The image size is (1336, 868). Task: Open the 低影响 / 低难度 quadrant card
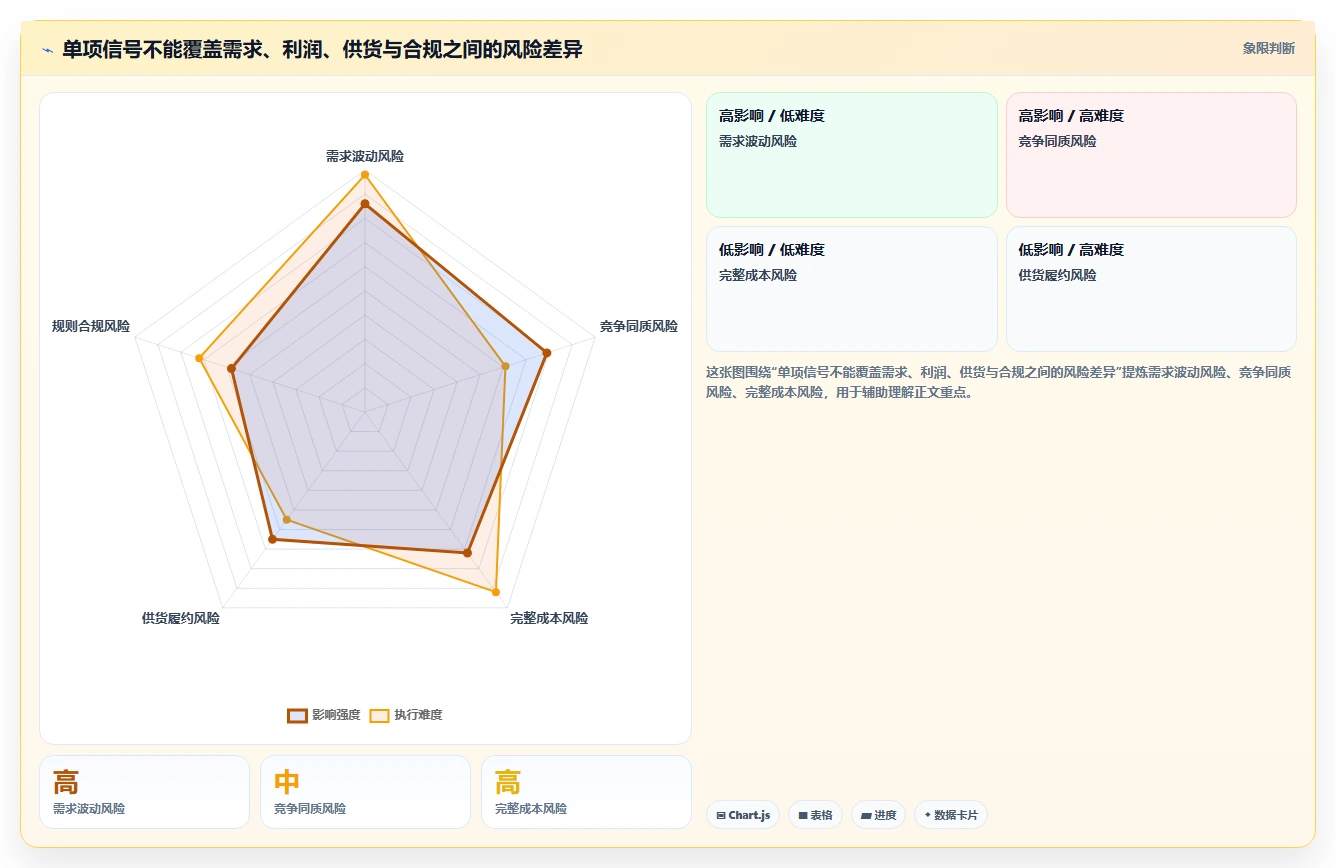(852, 289)
